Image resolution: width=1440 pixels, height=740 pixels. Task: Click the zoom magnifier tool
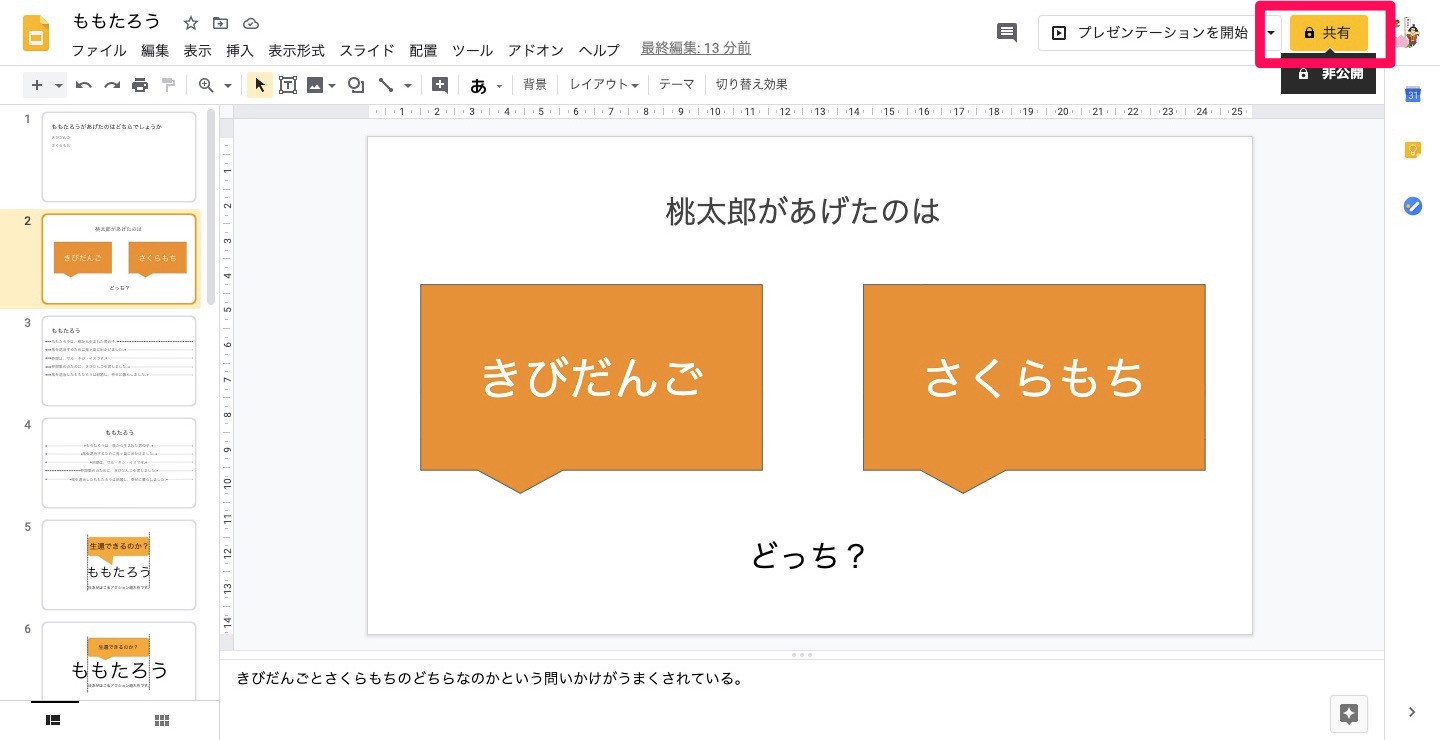tap(206, 85)
